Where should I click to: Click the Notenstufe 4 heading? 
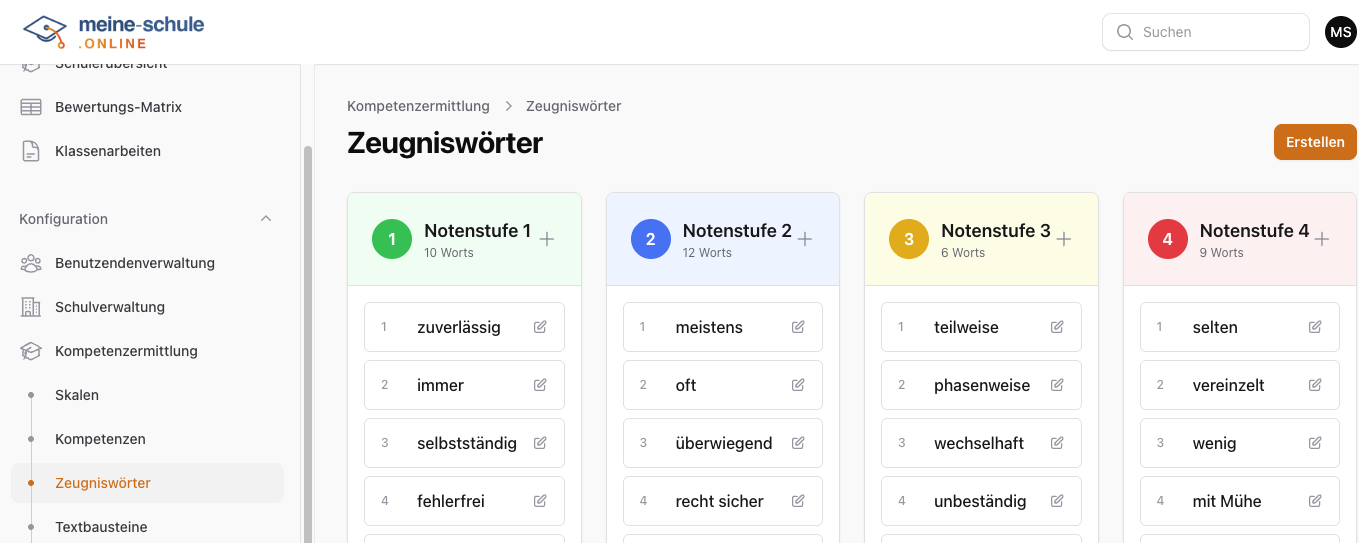coord(1254,231)
